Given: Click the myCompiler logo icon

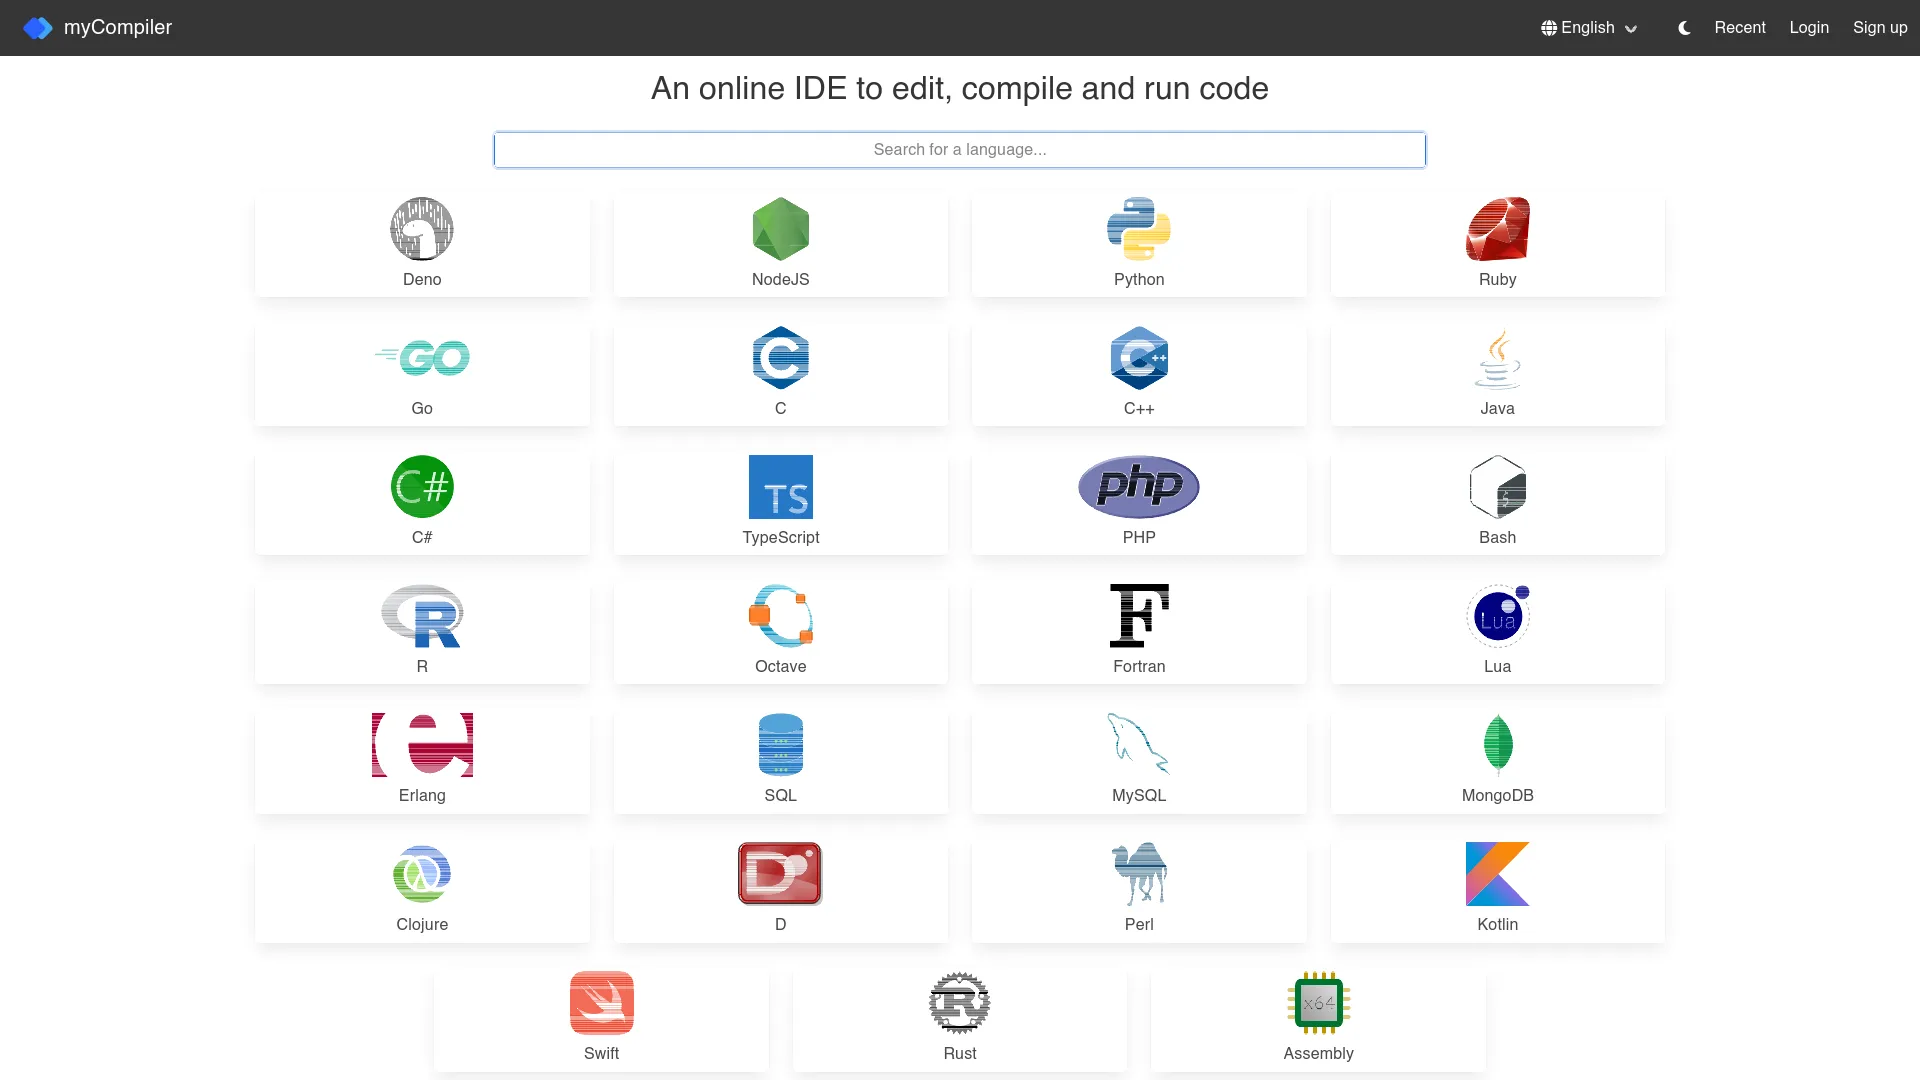Looking at the screenshot, I should coord(38,28).
